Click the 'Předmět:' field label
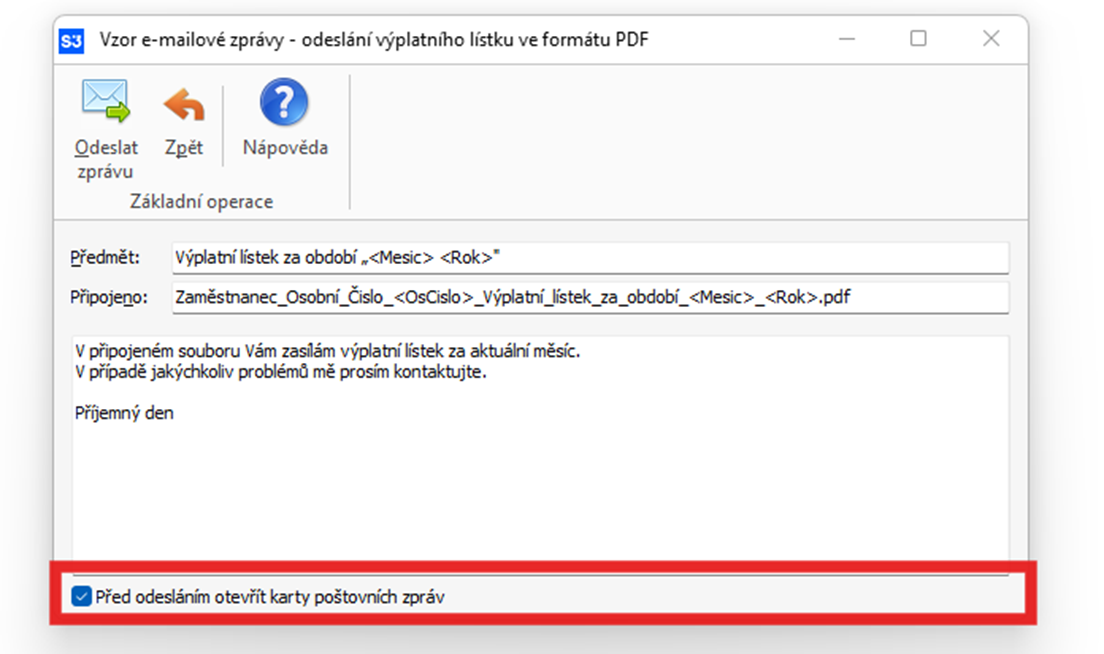This screenshot has height=654, width=1104. pos(105,257)
